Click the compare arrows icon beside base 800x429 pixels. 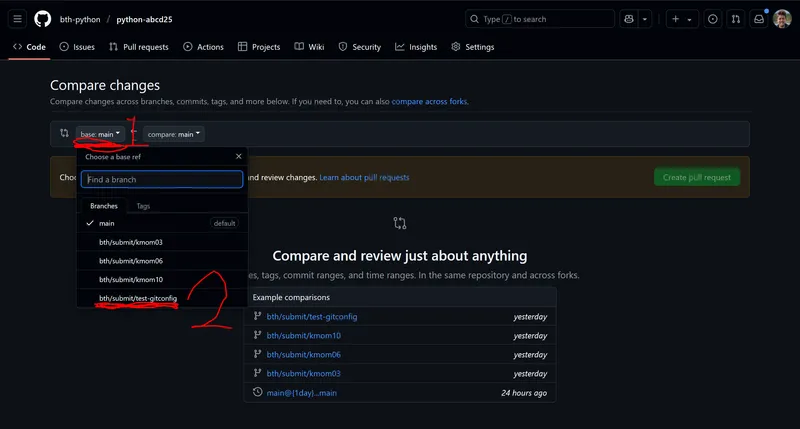coord(64,133)
